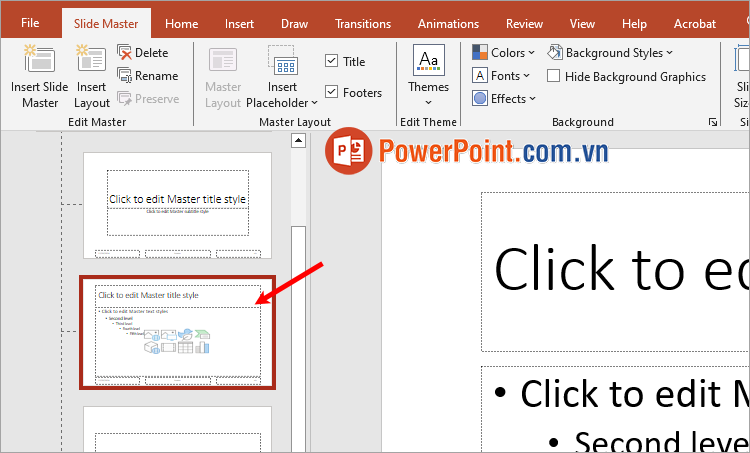Switch to the Review tab
This screenshot has width=750, height=453.
(524, 24)
